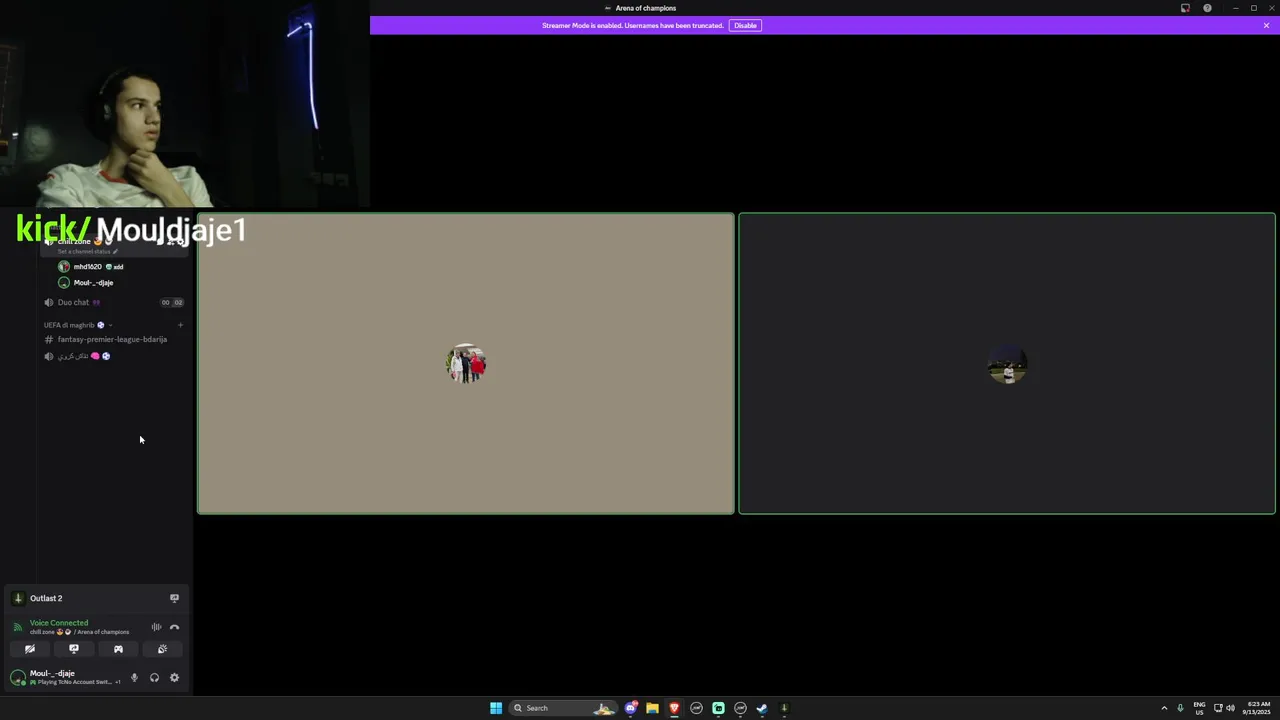Open the Outlast 2 game icon
This screenshot has width=1280, height=720.
pyautogui.click(x=18, y=598)
